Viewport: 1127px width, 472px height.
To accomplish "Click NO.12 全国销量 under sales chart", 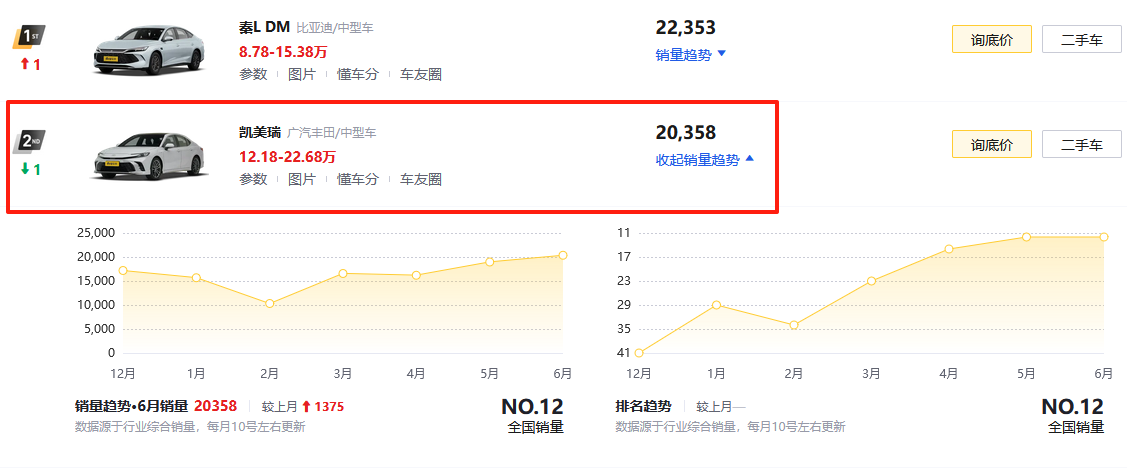I will point(533,416).
